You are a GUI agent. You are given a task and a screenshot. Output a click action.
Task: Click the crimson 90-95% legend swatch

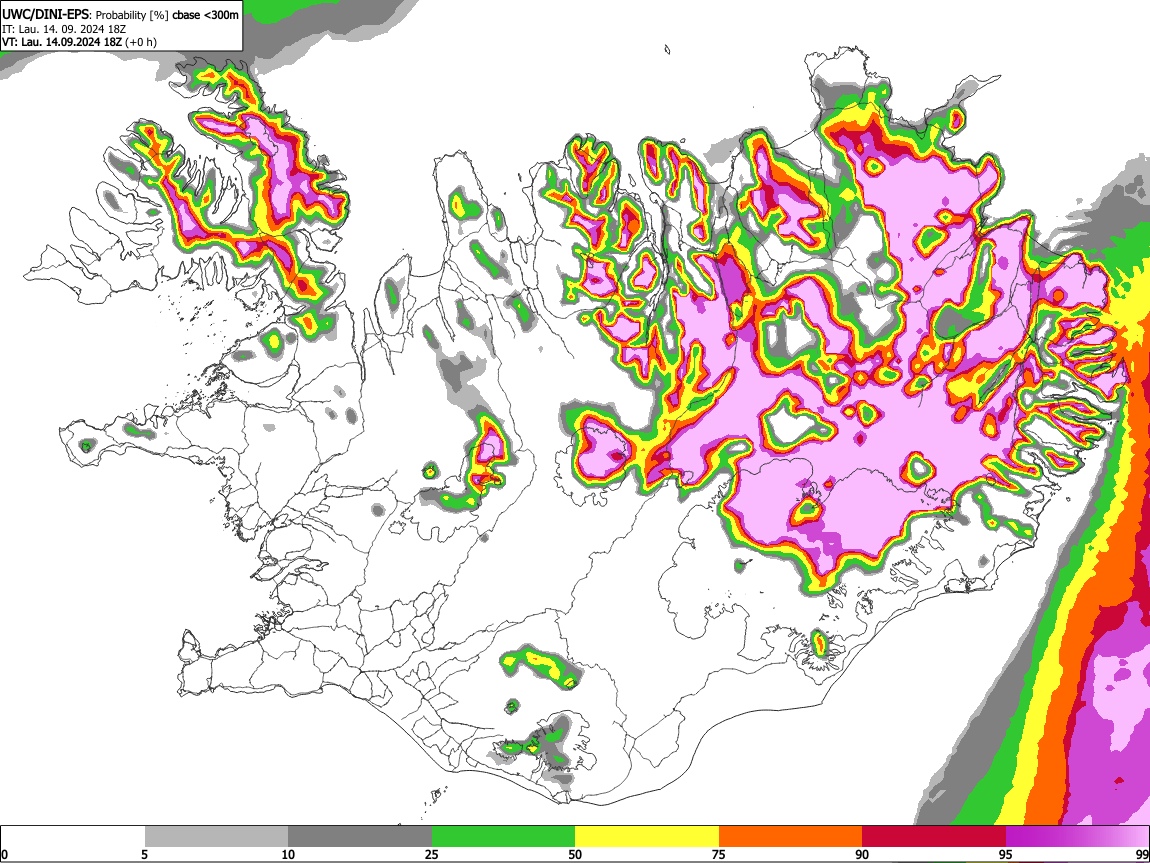(934, 837)
